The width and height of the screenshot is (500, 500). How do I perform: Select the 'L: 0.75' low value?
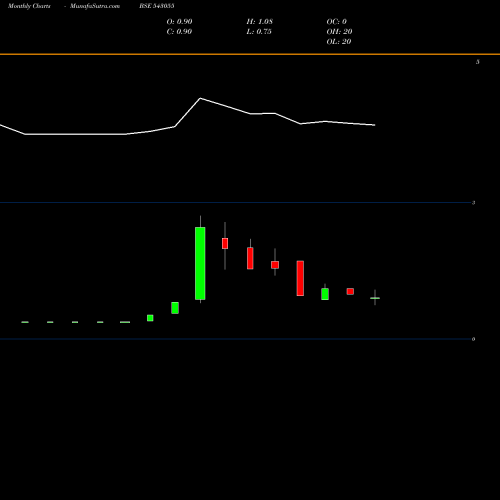(259, 32)
